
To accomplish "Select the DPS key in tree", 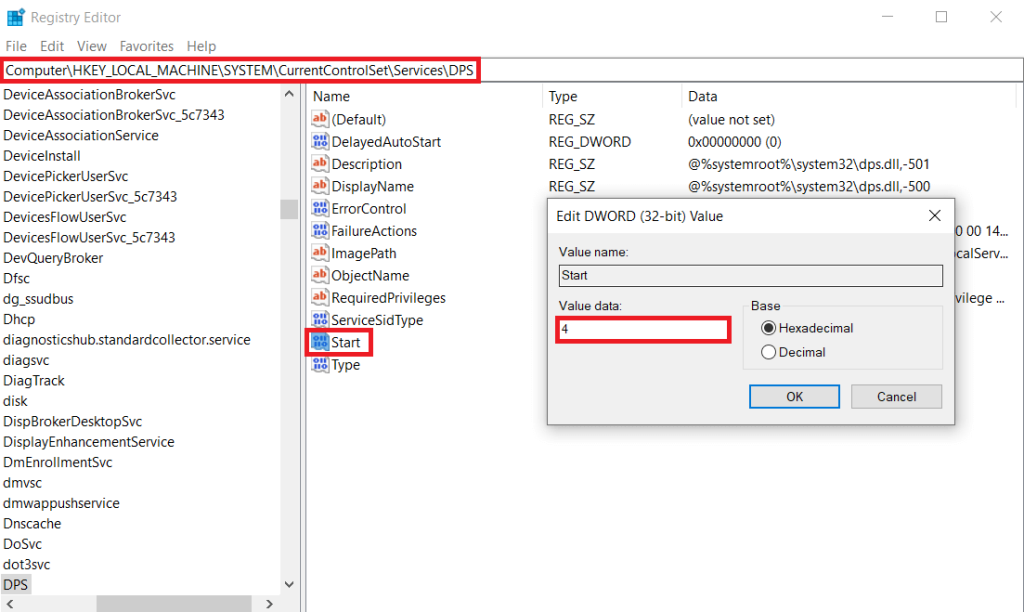I will click(x=16, y=585).
